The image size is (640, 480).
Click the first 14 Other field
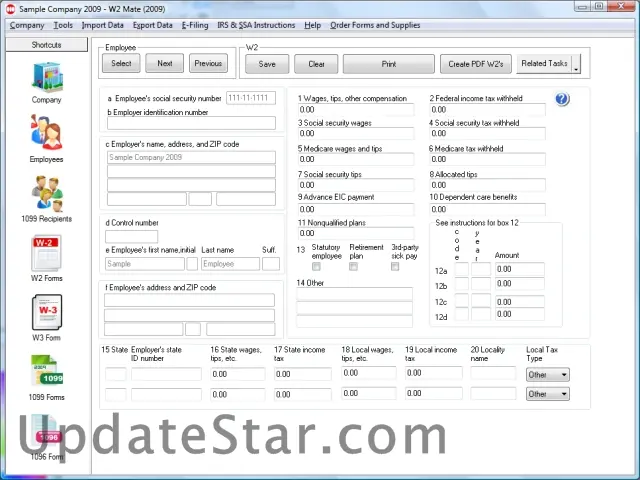point(354,294)
